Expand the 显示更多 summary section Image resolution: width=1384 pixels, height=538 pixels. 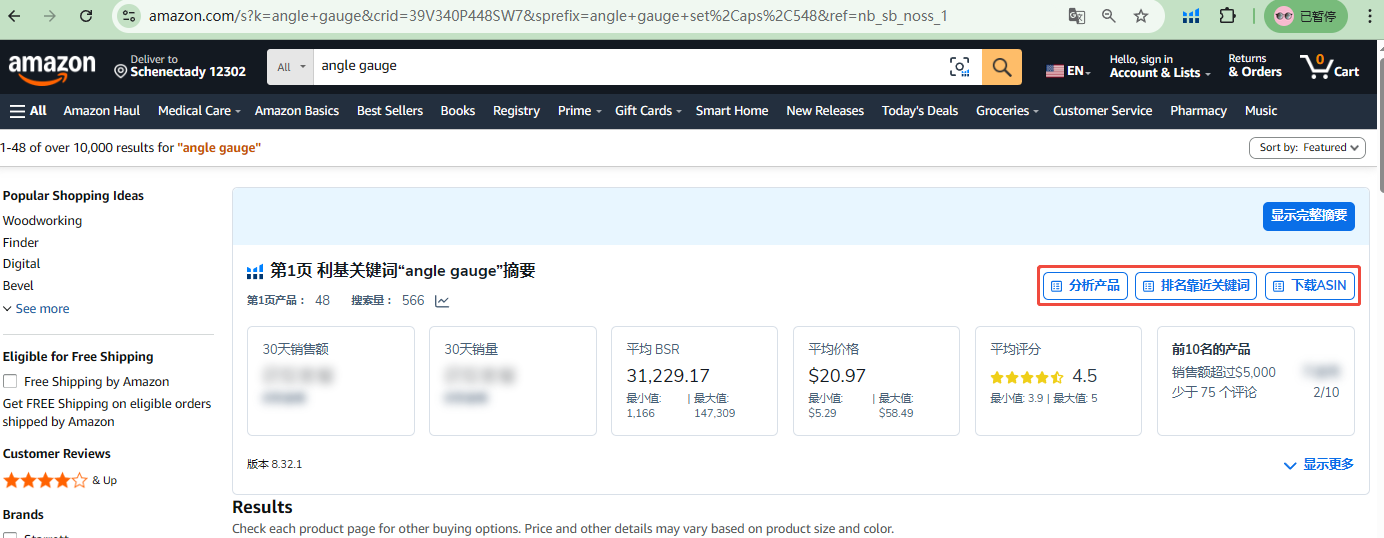[1318, 465]
